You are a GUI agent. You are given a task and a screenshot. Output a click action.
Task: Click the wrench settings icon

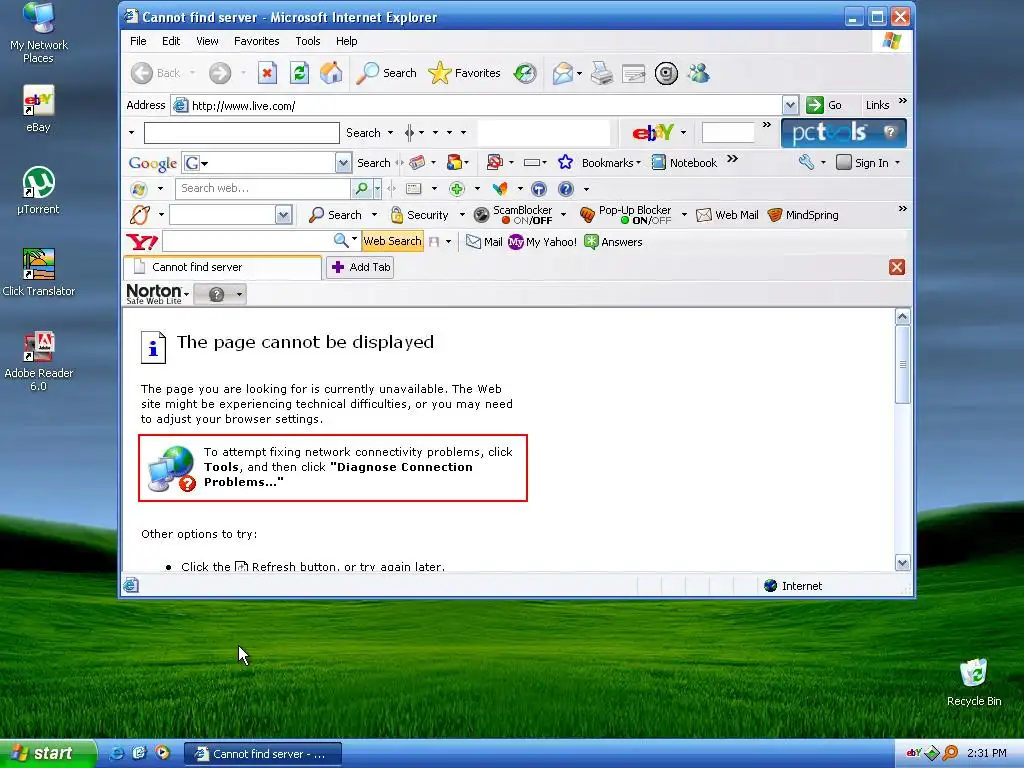[x=807, y=163]
